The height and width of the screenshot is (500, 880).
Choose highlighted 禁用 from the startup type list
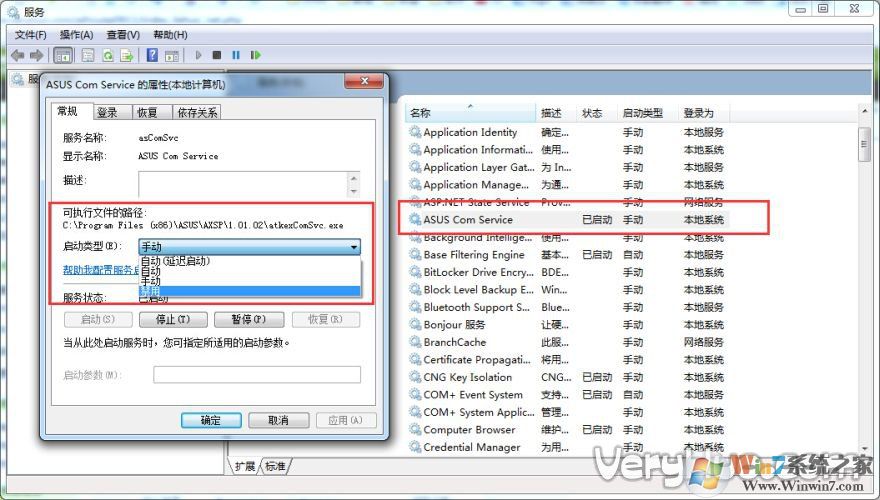coord(249,291)
